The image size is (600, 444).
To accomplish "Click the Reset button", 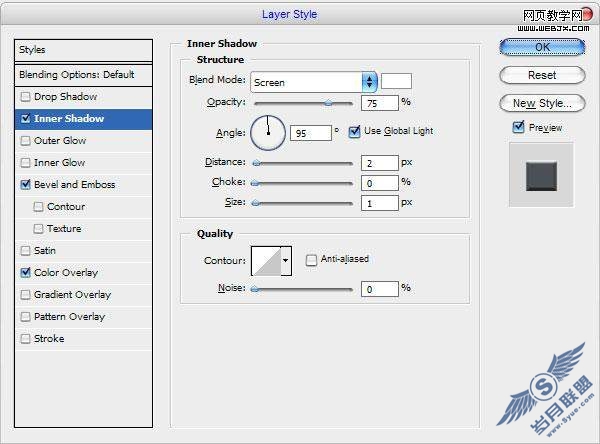I will point(542,75).
